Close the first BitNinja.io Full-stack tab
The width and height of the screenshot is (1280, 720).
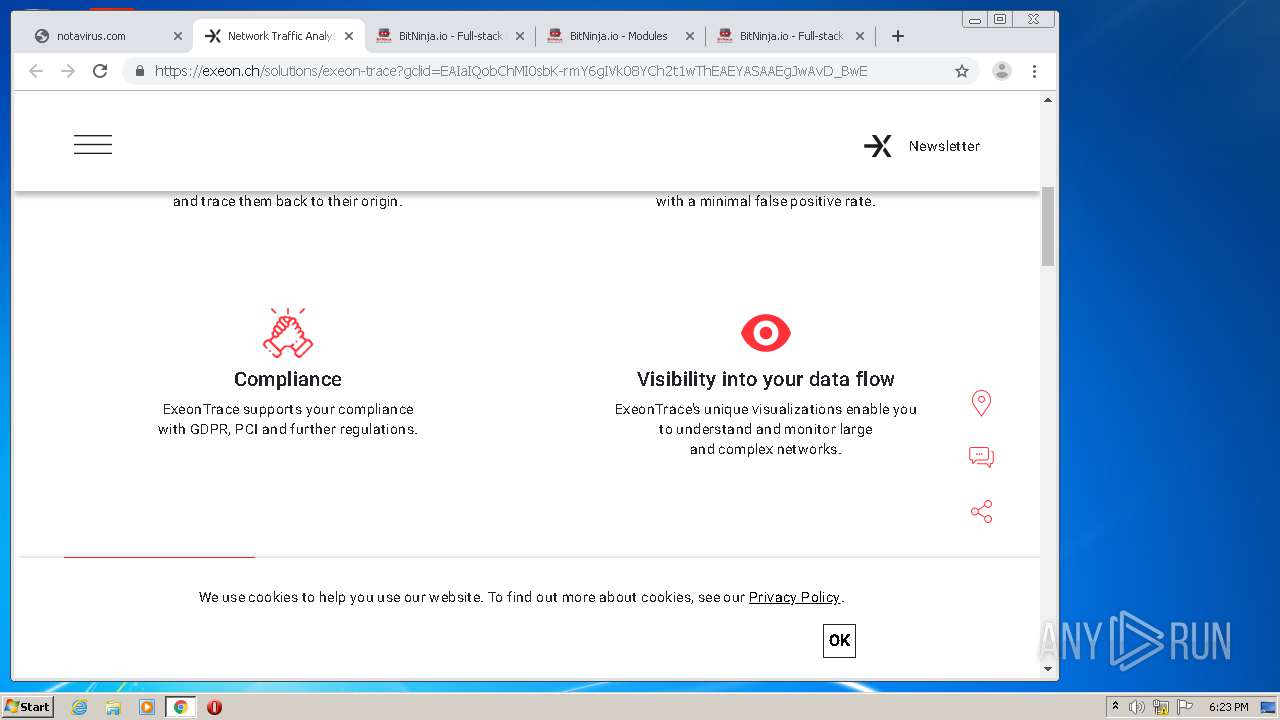click(x=520, y=36)
